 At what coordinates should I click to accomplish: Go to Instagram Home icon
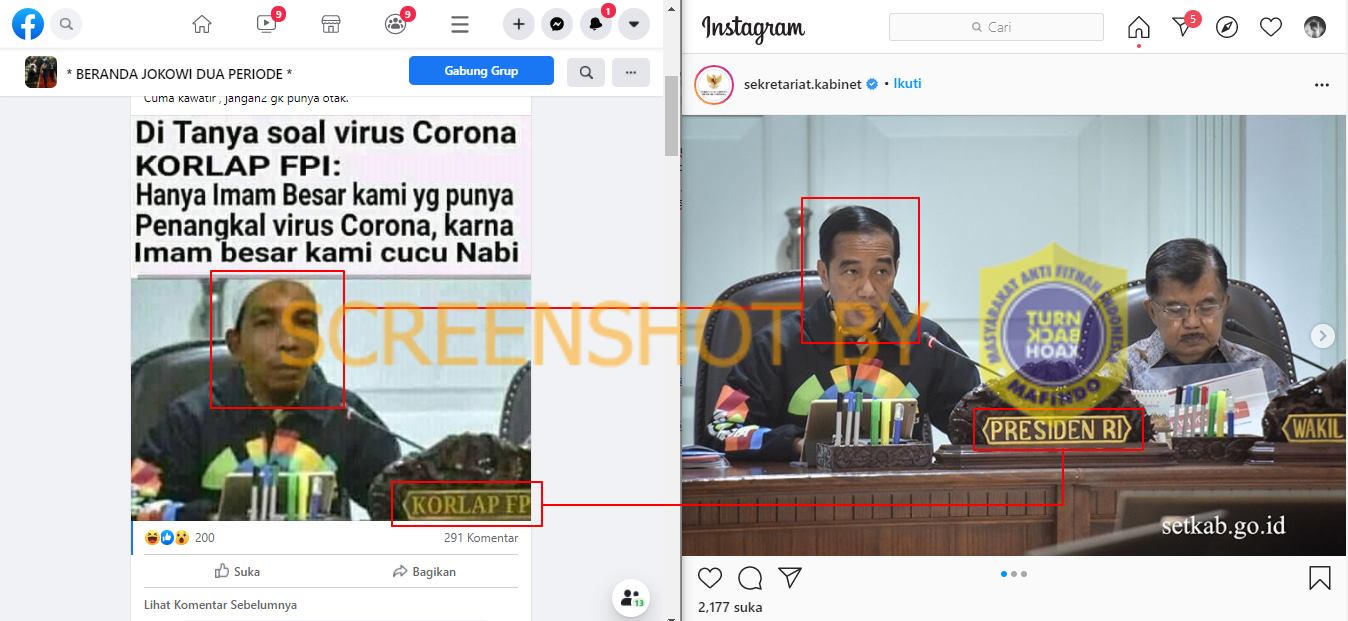[1138, 27]
